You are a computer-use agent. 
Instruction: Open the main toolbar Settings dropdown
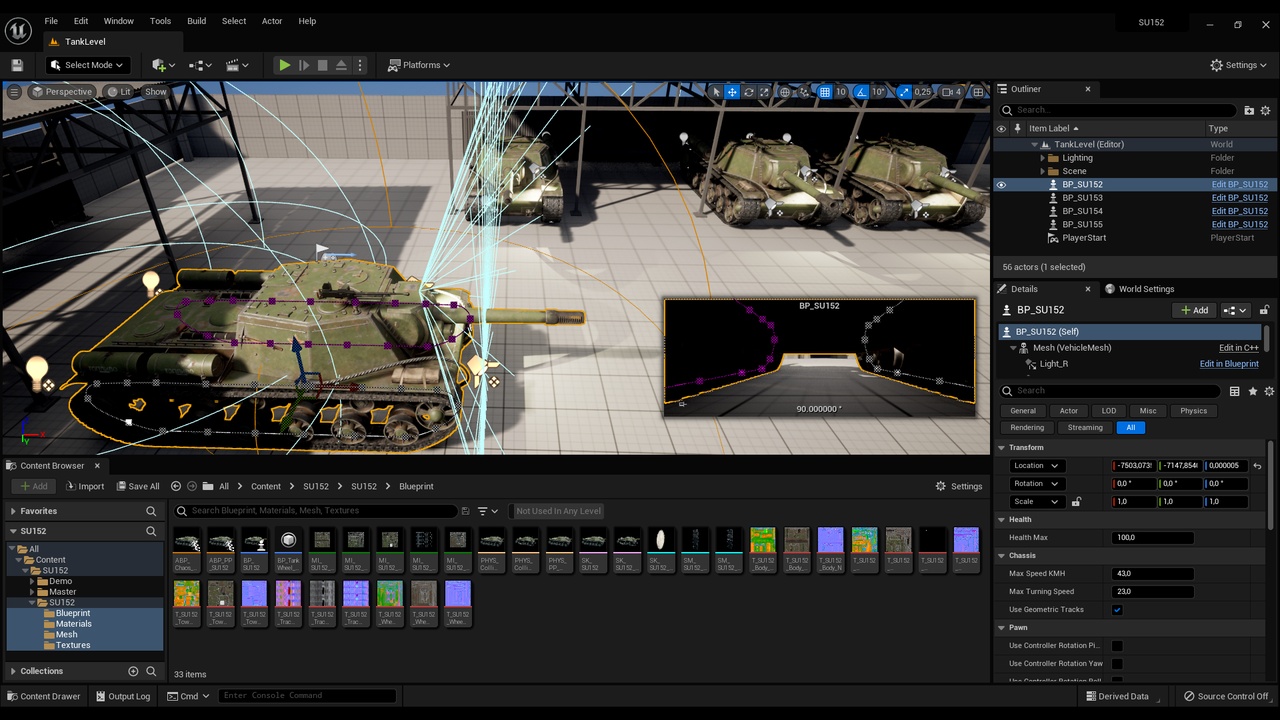1238,65
